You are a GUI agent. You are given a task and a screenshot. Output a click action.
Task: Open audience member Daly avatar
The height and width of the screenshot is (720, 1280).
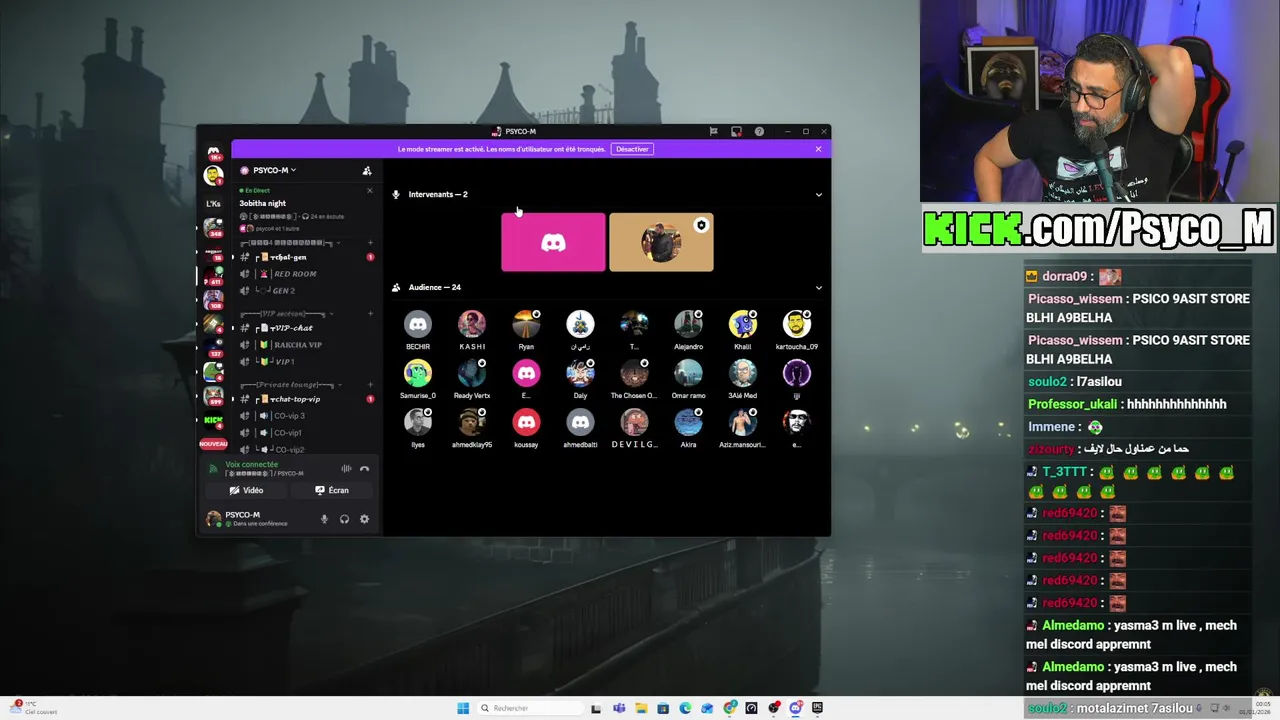click(x=580, y=373)
